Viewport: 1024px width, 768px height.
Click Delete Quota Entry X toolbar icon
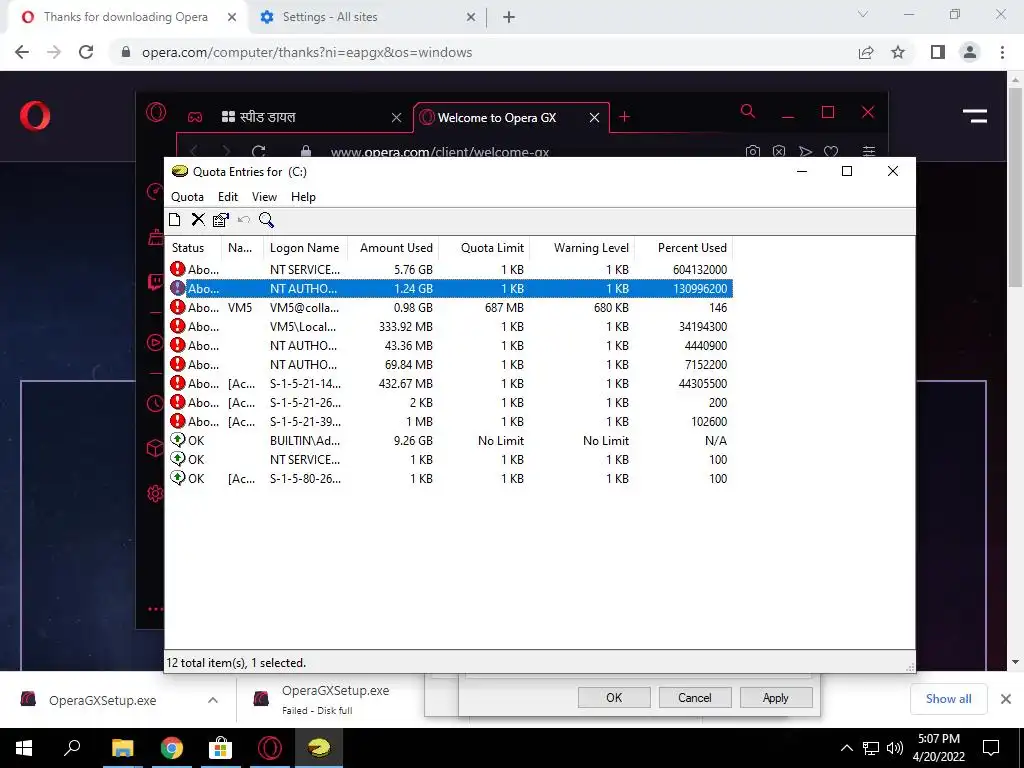coord(198,220)
